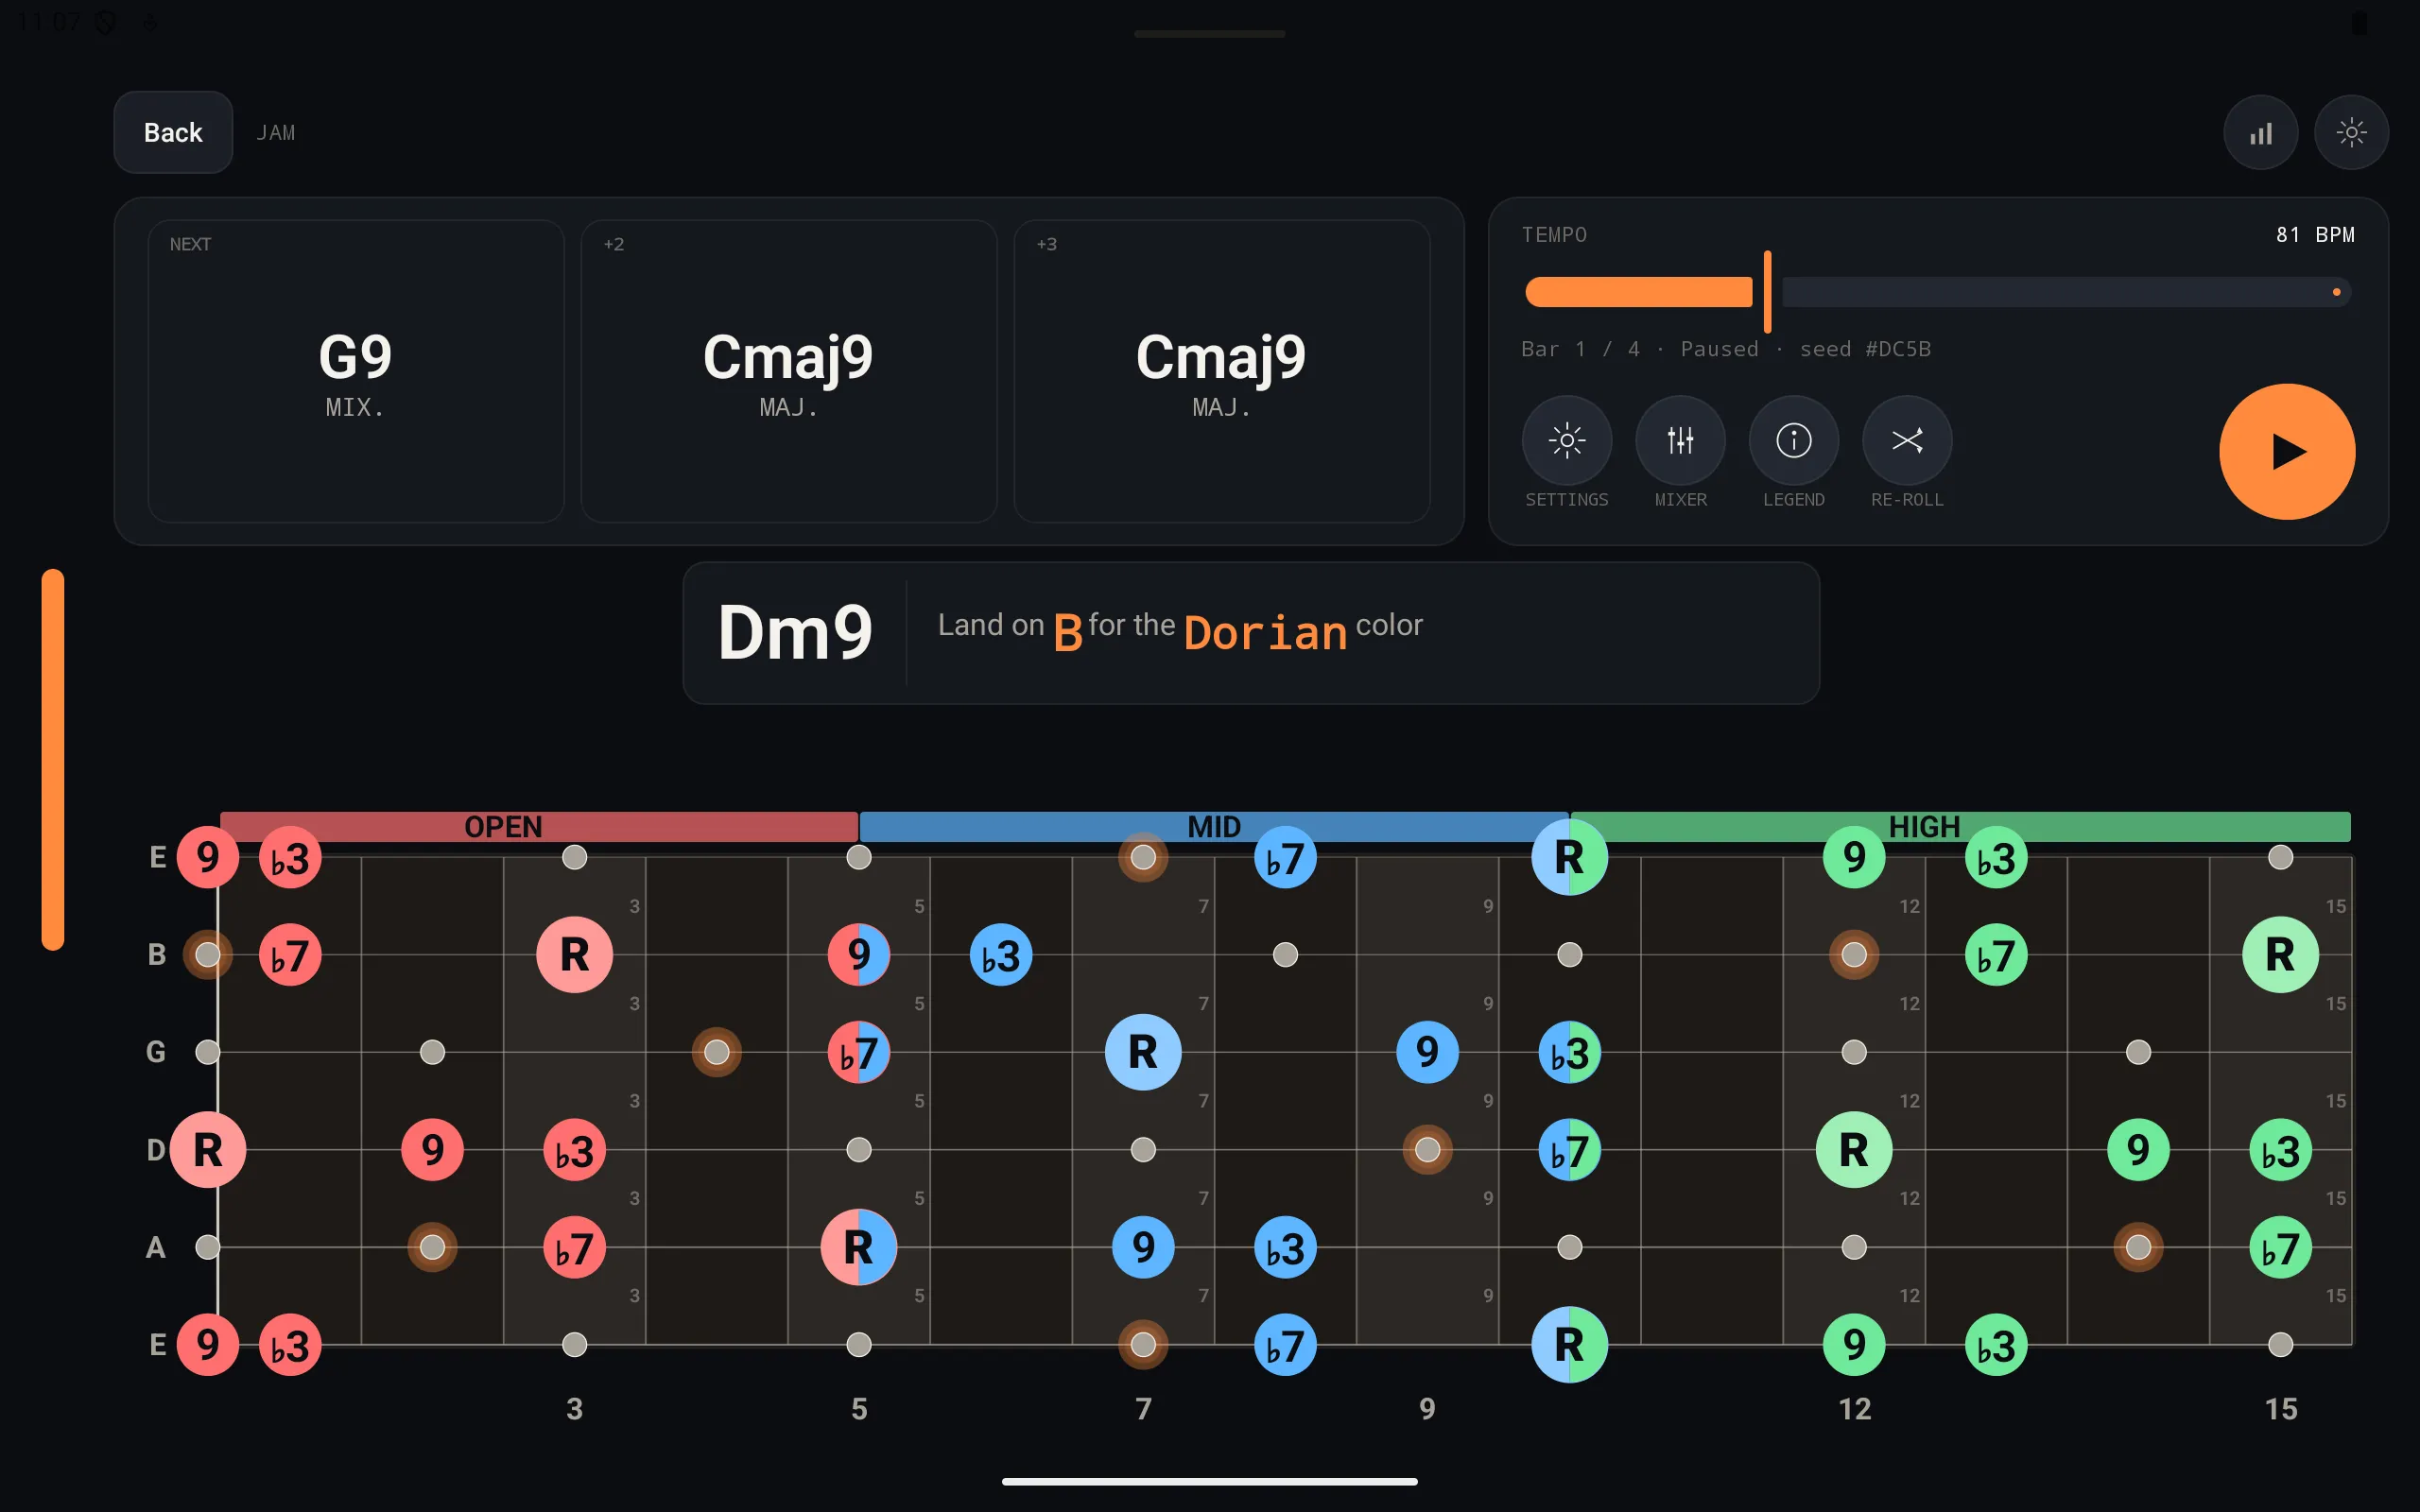The height and width of the screenshot is (1512, 2420).
Task: Tap the Back button
Action: (173, 132)
